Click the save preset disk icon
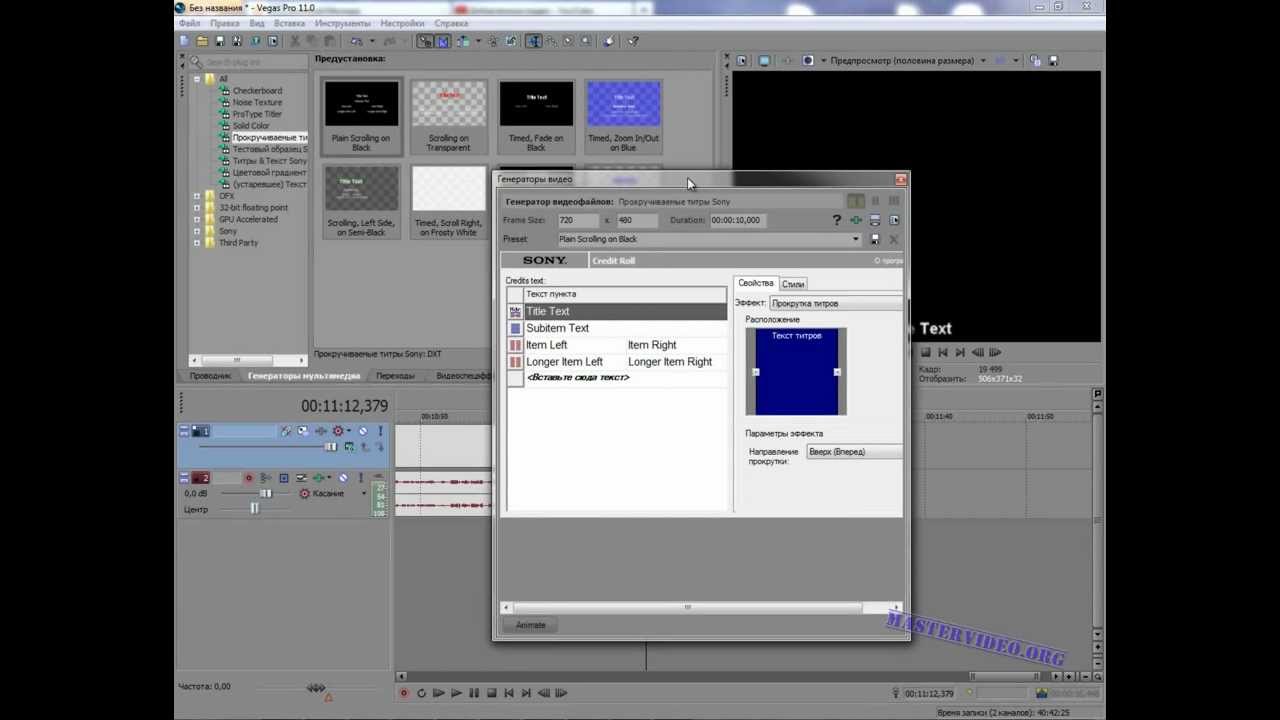 point(875,240)
